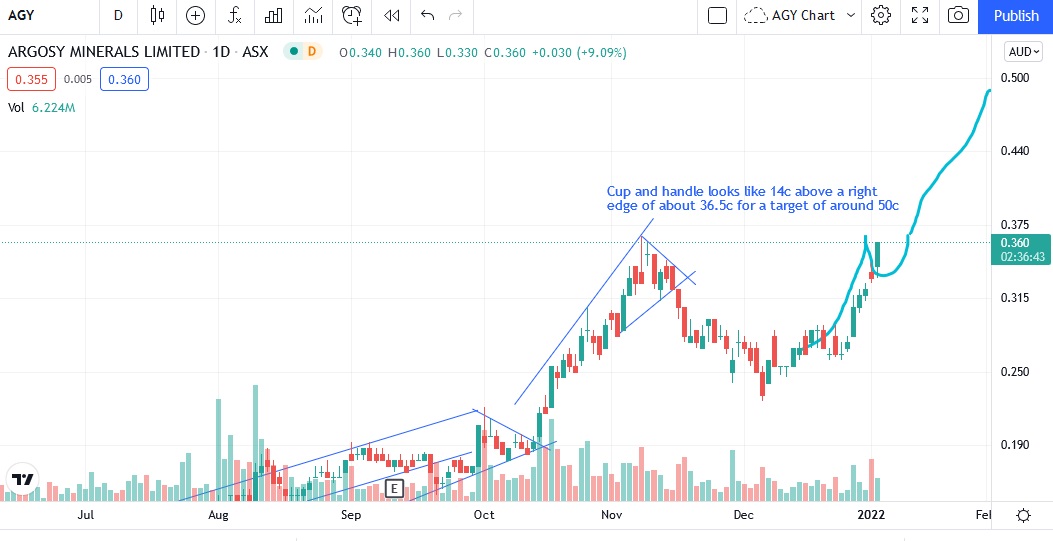Click the Nov label on time axis
Screen dimensions: 1053x541
pos(611,515)
